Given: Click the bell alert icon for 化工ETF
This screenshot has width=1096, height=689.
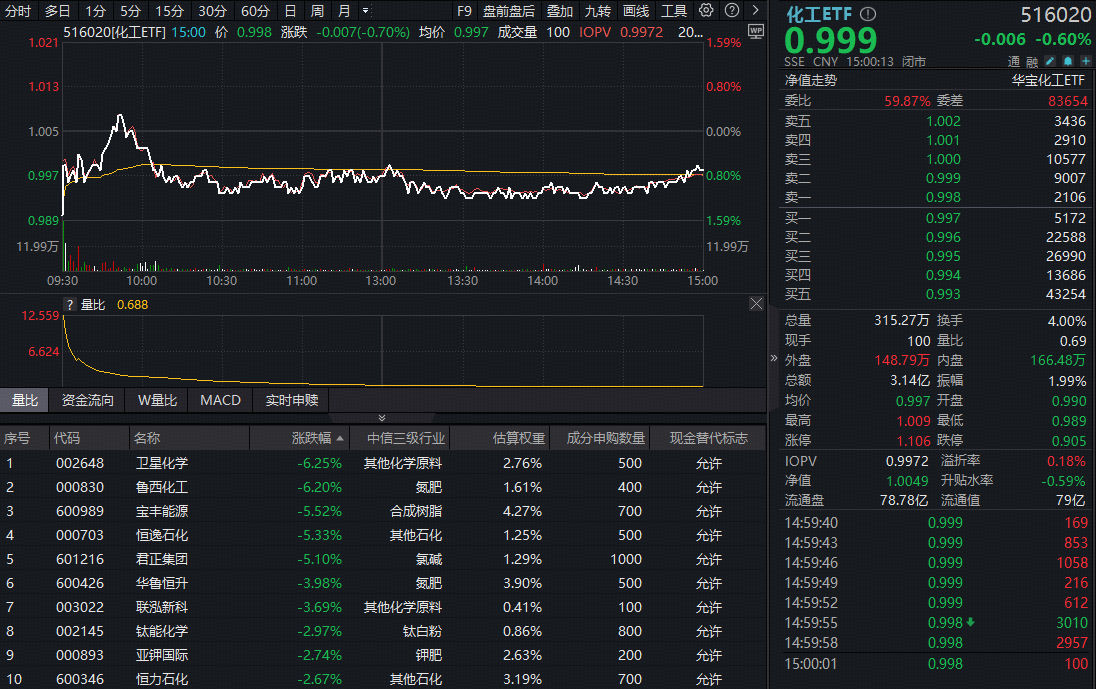Looking at the screenshot, I should [x=1068, y=61].
